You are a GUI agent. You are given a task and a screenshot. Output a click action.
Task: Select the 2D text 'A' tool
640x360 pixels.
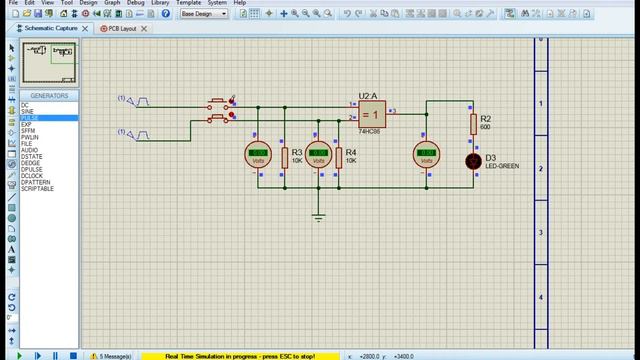[11, 249]
